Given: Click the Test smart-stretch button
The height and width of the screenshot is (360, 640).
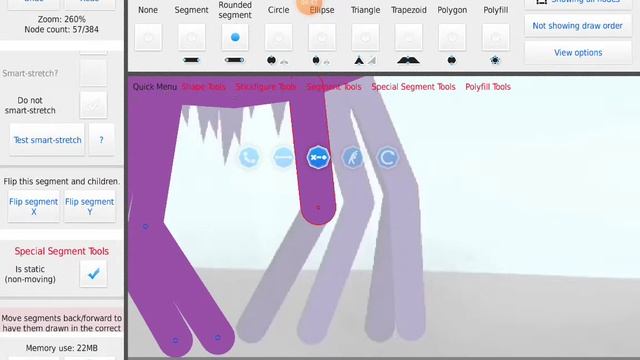Looking at the screenshot, I should point(47,140).
